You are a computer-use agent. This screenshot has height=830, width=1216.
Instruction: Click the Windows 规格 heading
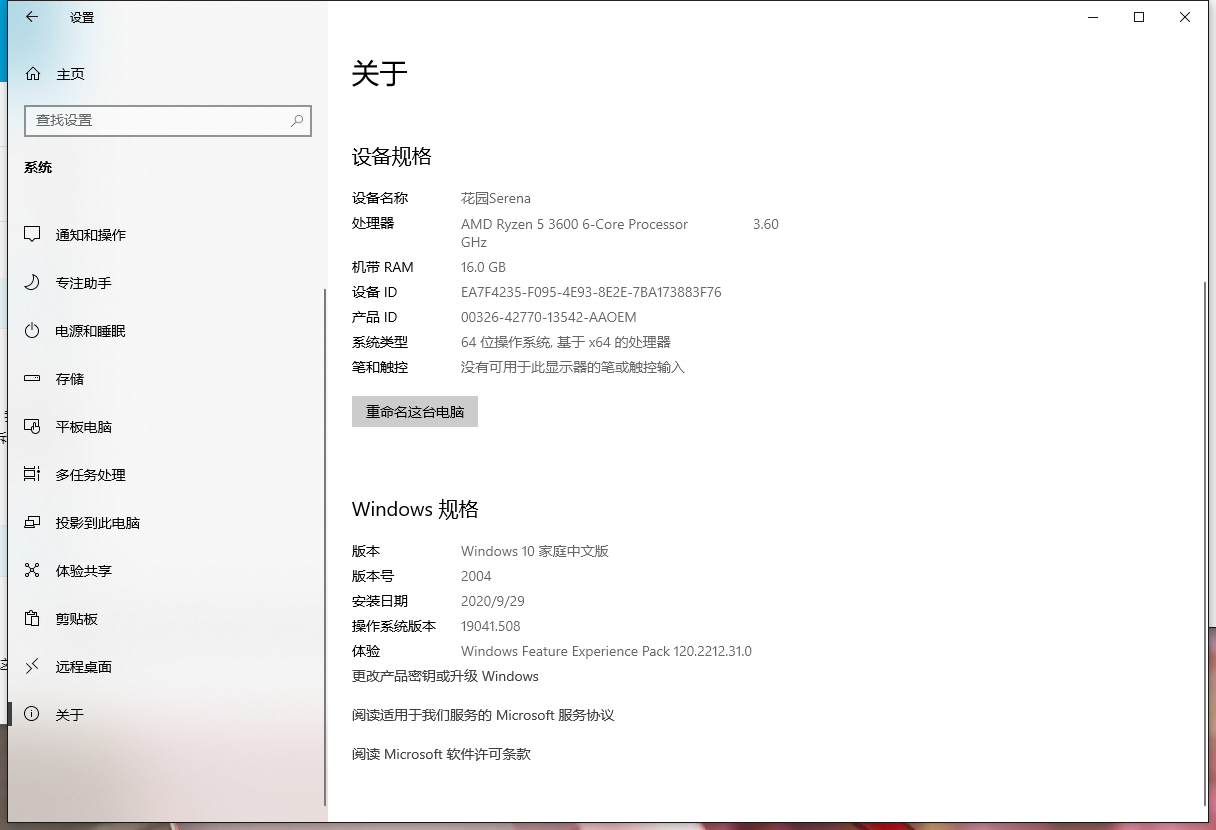tap(415, 509)
